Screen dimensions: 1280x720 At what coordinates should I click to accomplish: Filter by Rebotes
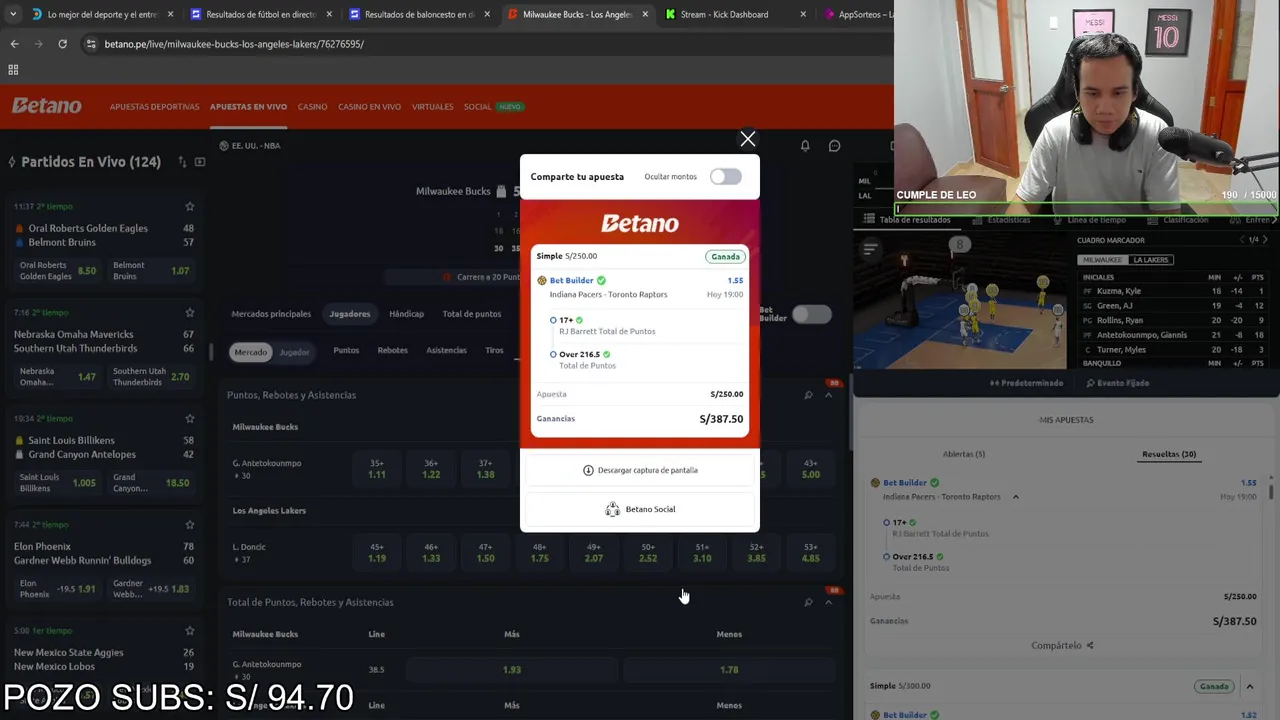[392, 351]
